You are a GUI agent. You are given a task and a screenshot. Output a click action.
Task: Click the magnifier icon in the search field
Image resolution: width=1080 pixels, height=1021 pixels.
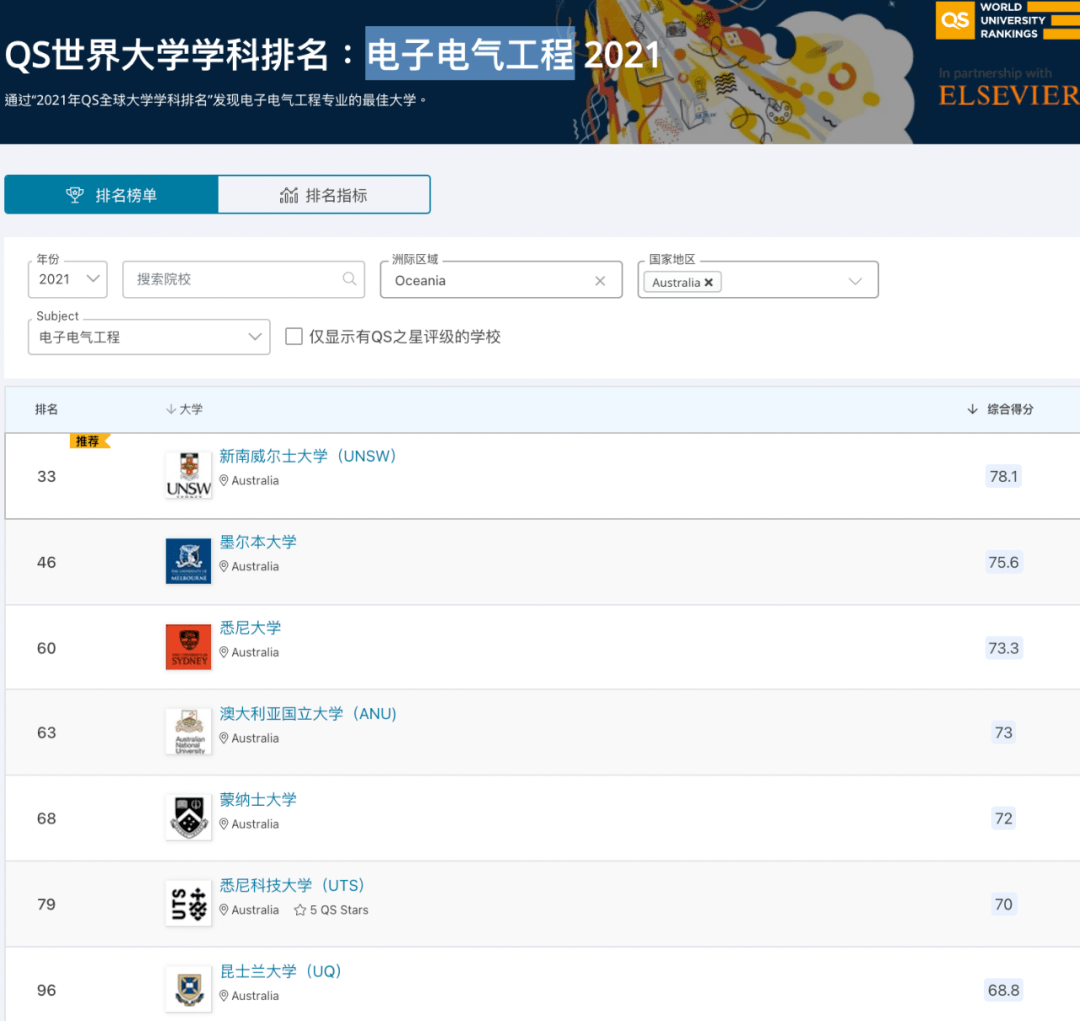pos(349,279)
